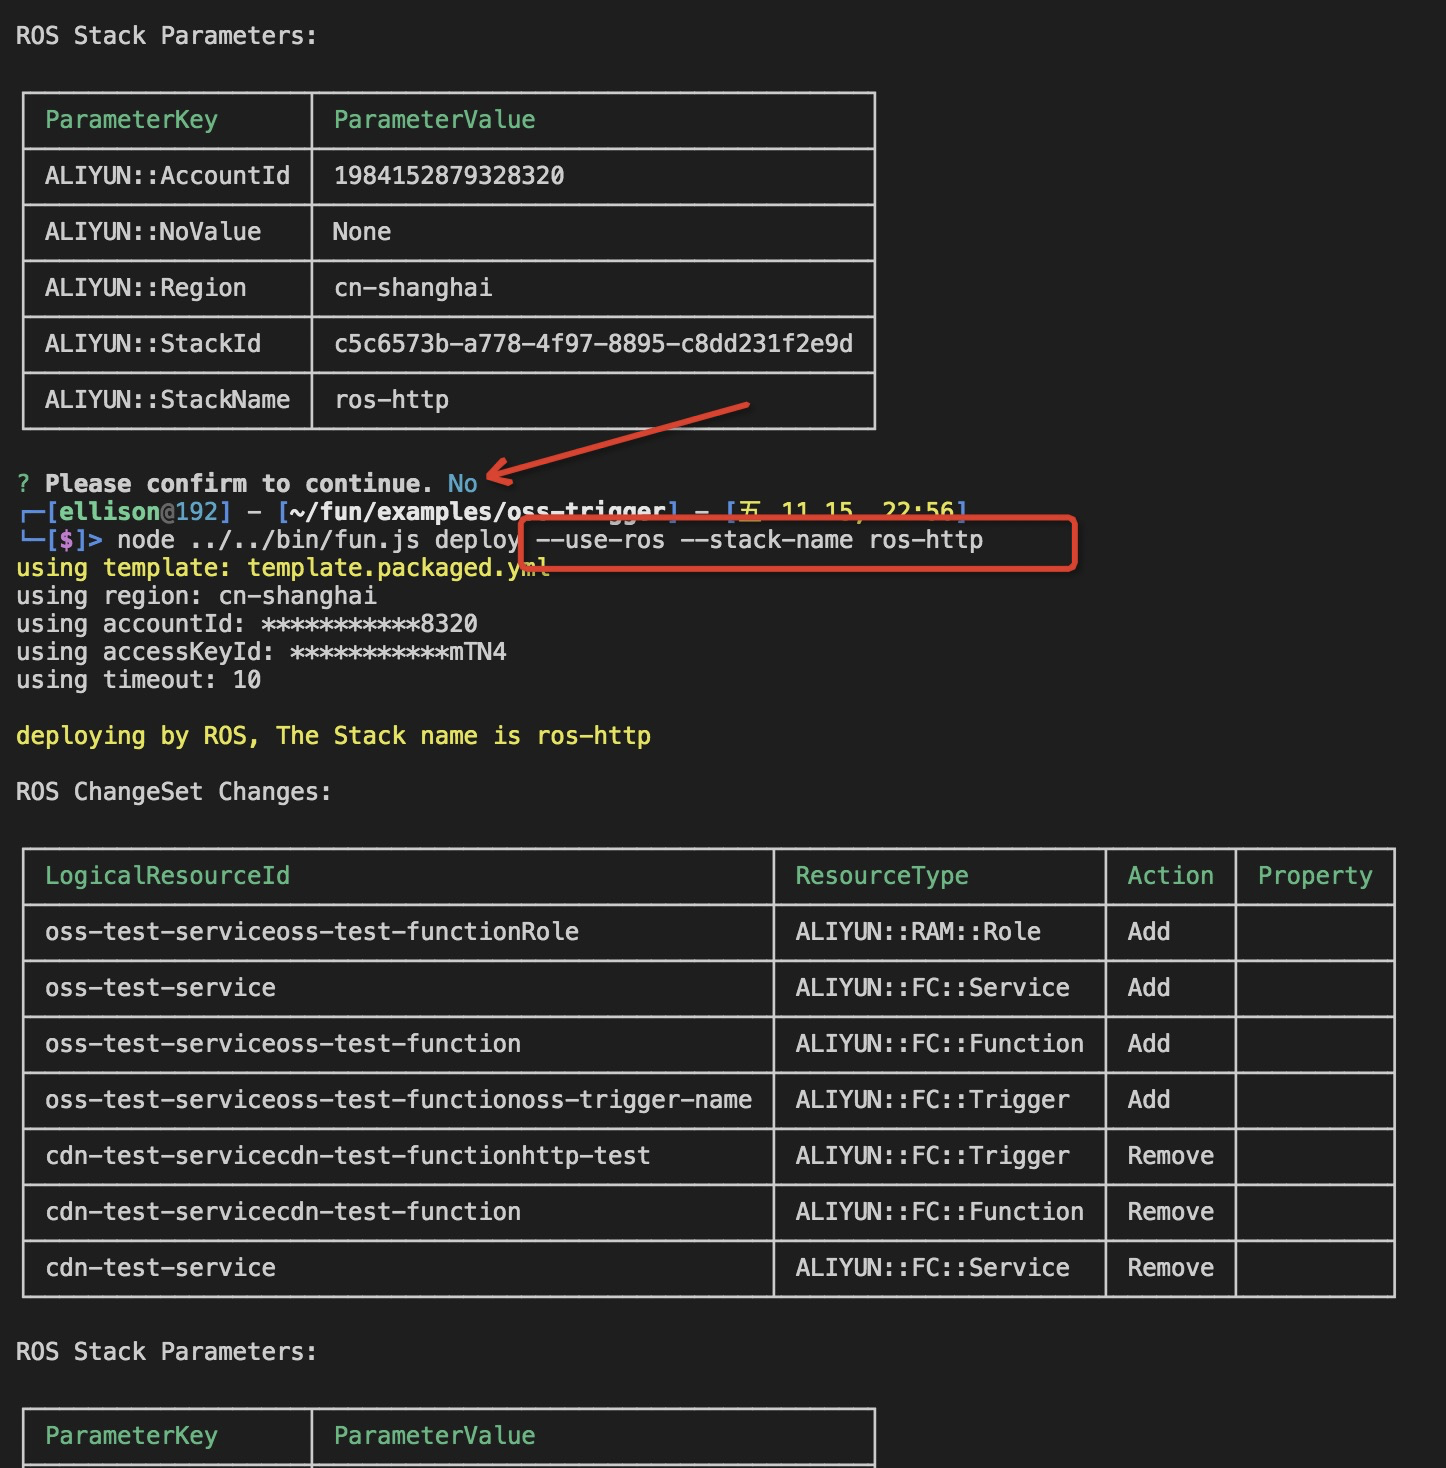Click the cn-shanghai region value
The image size is (1446, 1468).
point(413,288)
